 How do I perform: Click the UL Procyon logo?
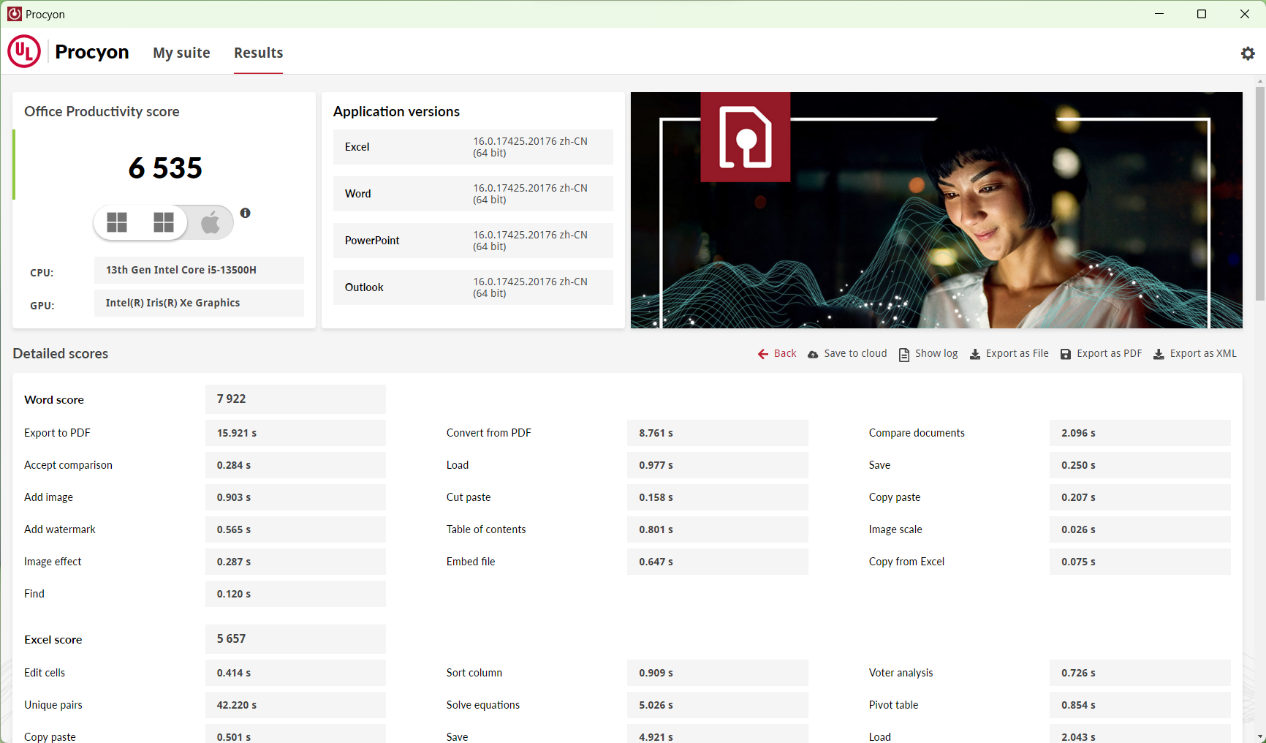pos(24,52)
